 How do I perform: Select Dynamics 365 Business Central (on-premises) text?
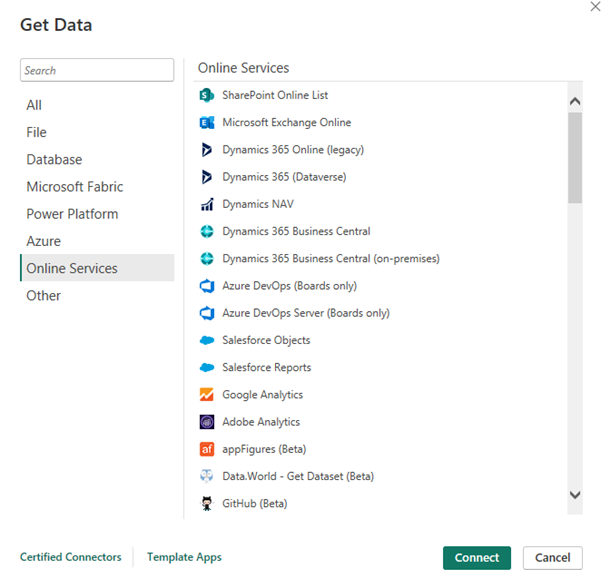click(331, 258)
